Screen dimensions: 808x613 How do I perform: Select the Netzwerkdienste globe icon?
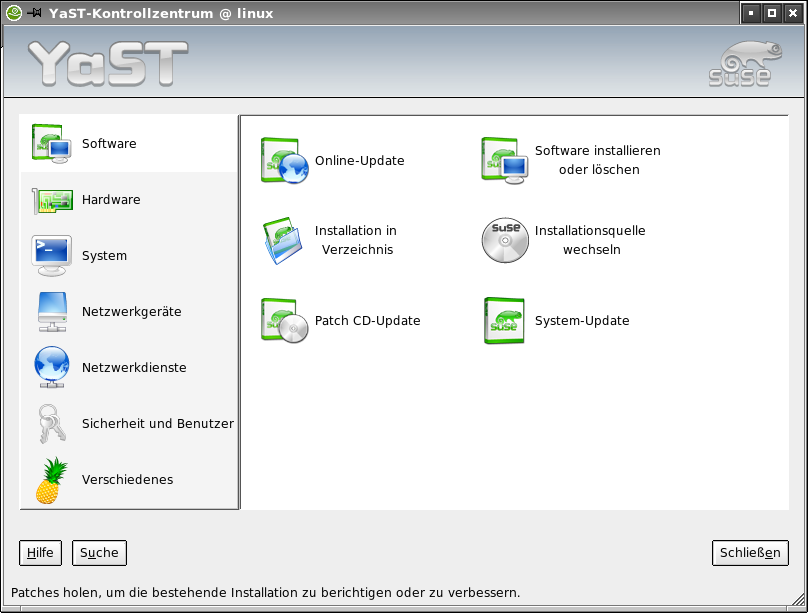52,367
